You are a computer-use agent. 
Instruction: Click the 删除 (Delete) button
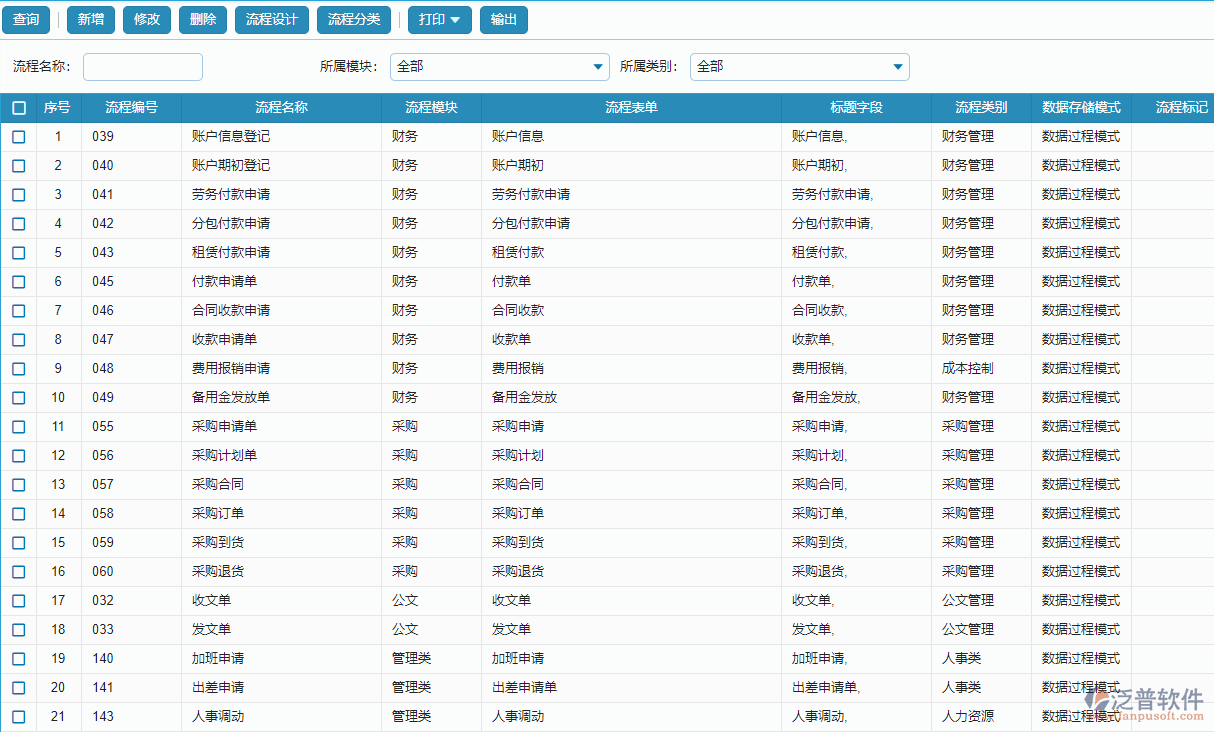coord(202,19)
